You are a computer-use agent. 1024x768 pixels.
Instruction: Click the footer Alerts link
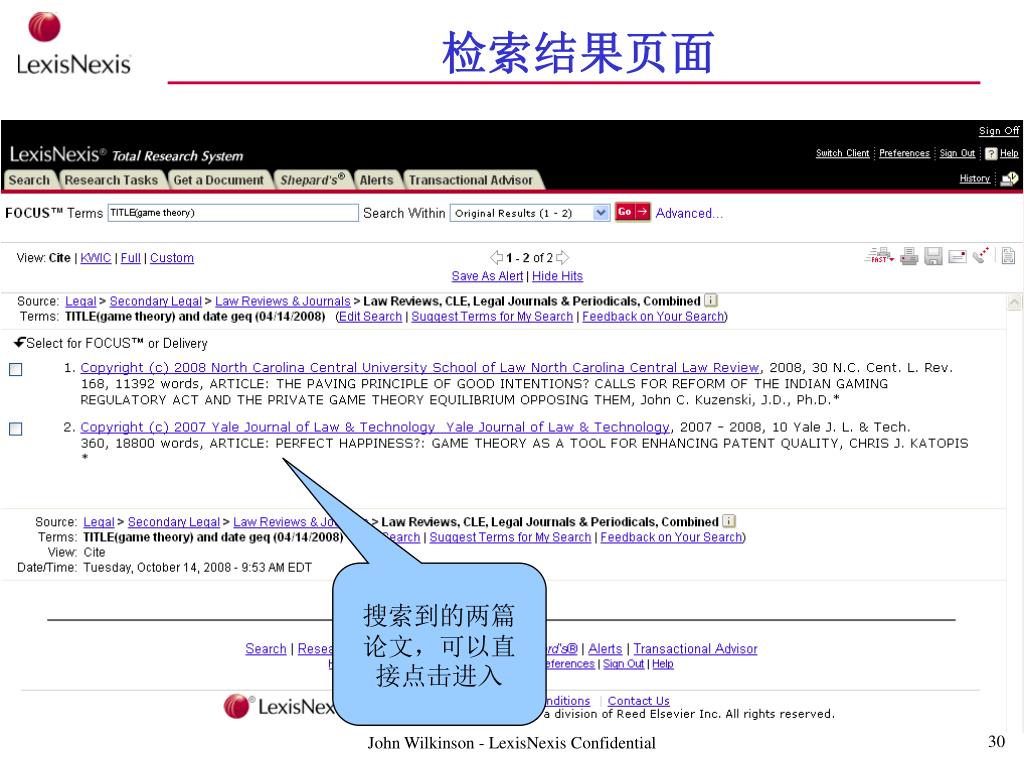coord(605,649)
